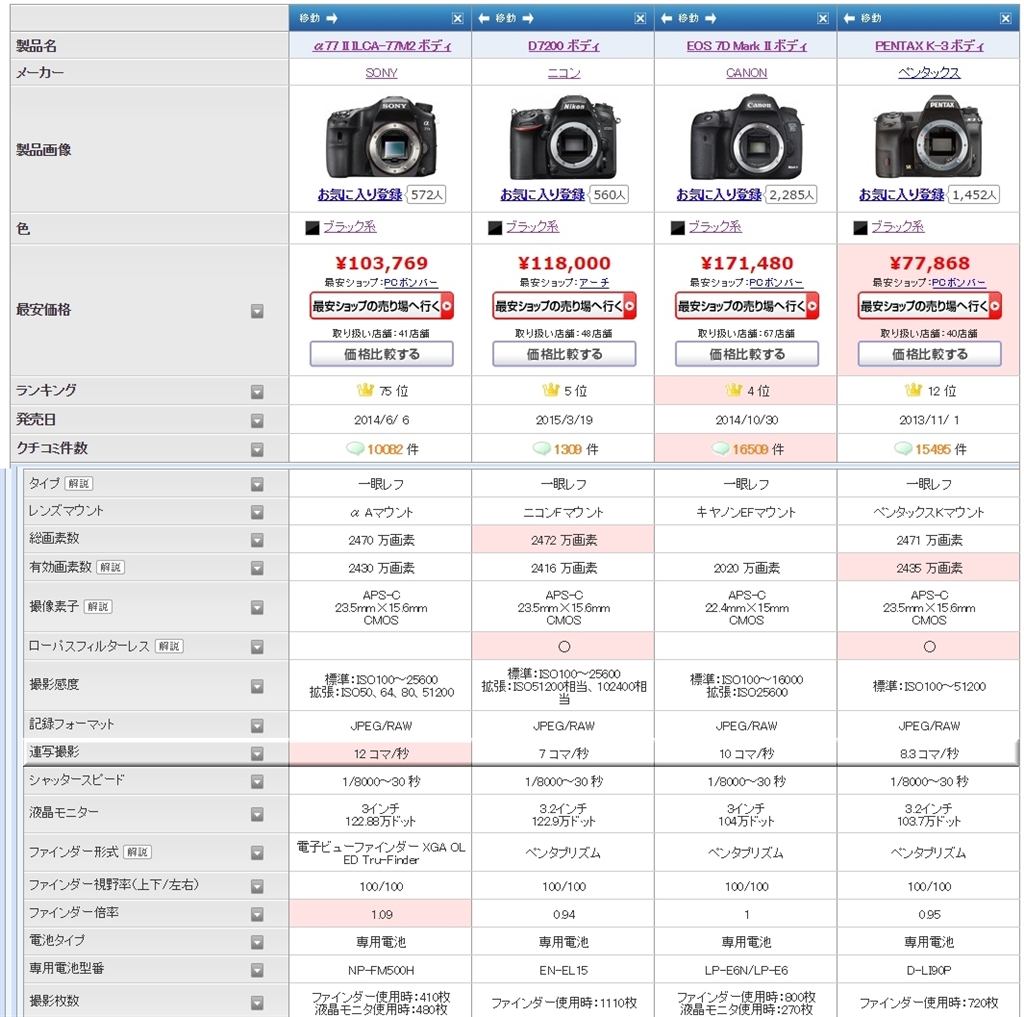The width and height of the screenshot is (1024, 1017).
Task: Move α77 II column right with arrow
Action: 332,18
